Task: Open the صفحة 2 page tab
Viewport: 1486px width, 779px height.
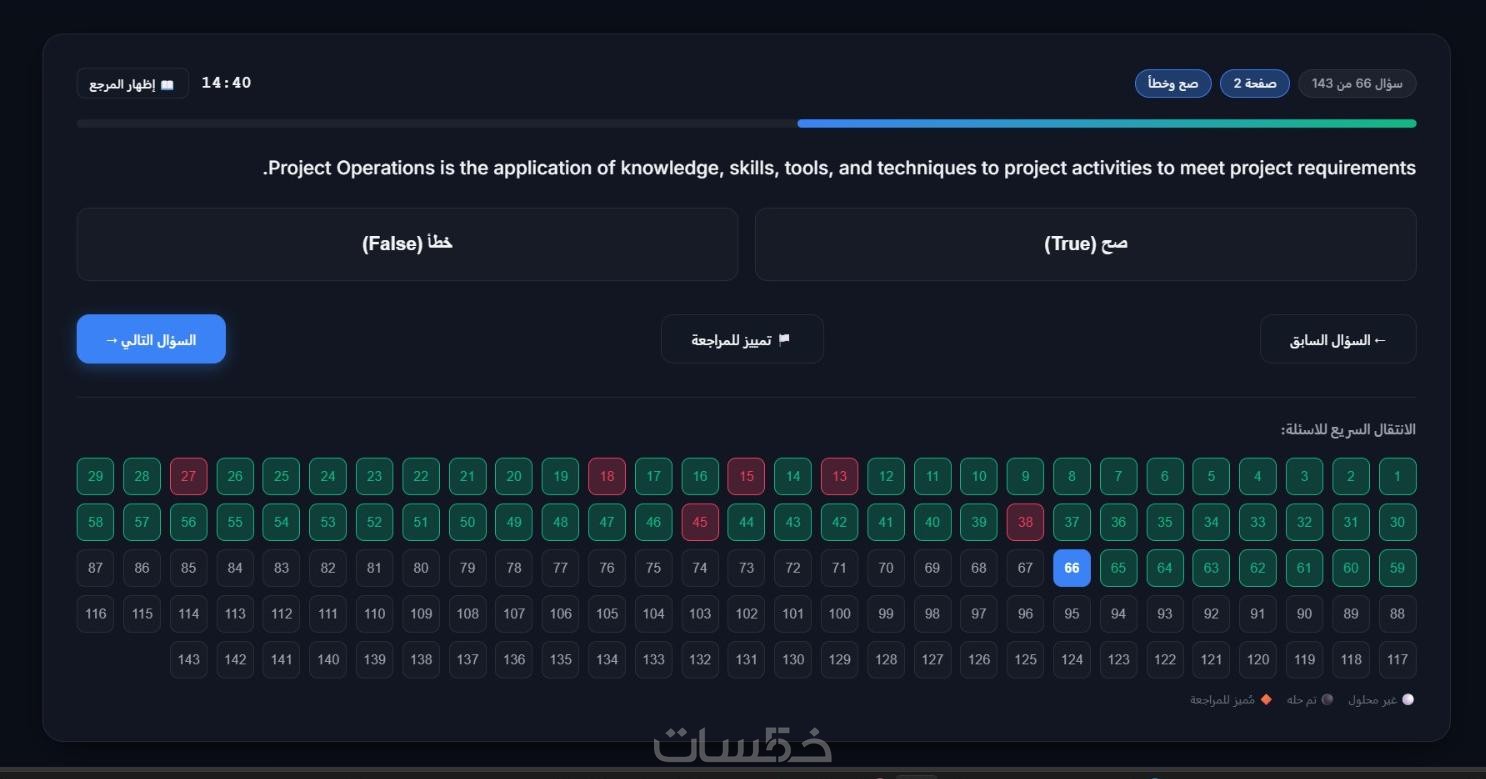Action: [1254, 83]
